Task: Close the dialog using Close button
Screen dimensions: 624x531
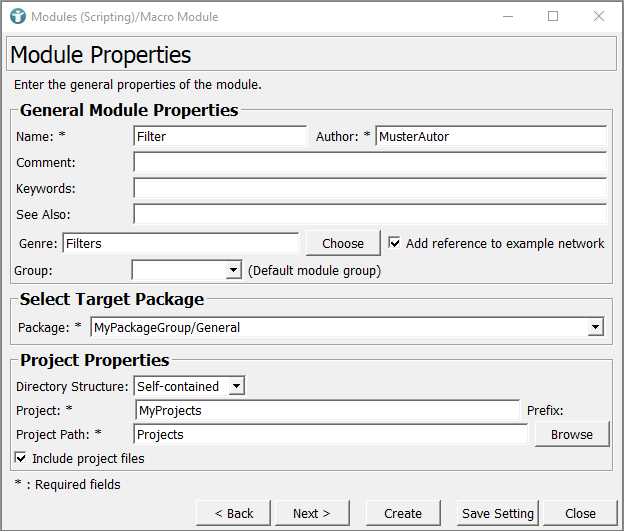Action: click(x=580, y=513)
